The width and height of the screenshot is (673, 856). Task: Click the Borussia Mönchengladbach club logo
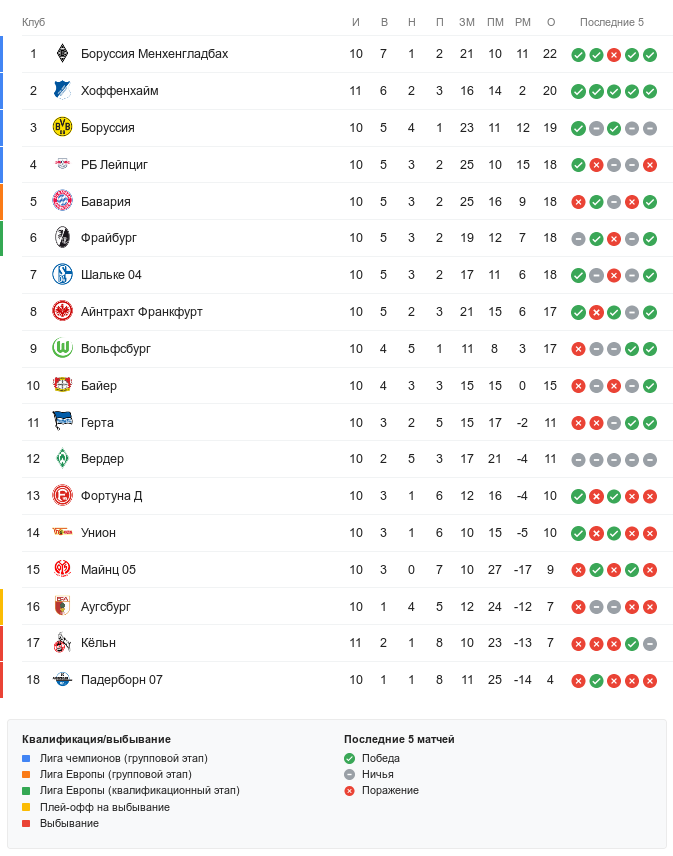63,54
